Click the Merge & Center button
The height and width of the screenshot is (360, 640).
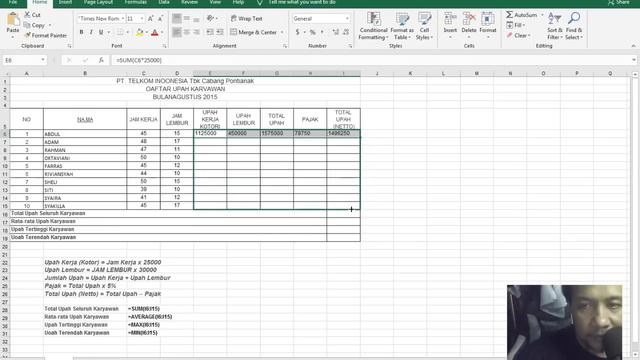pos(253,32)
